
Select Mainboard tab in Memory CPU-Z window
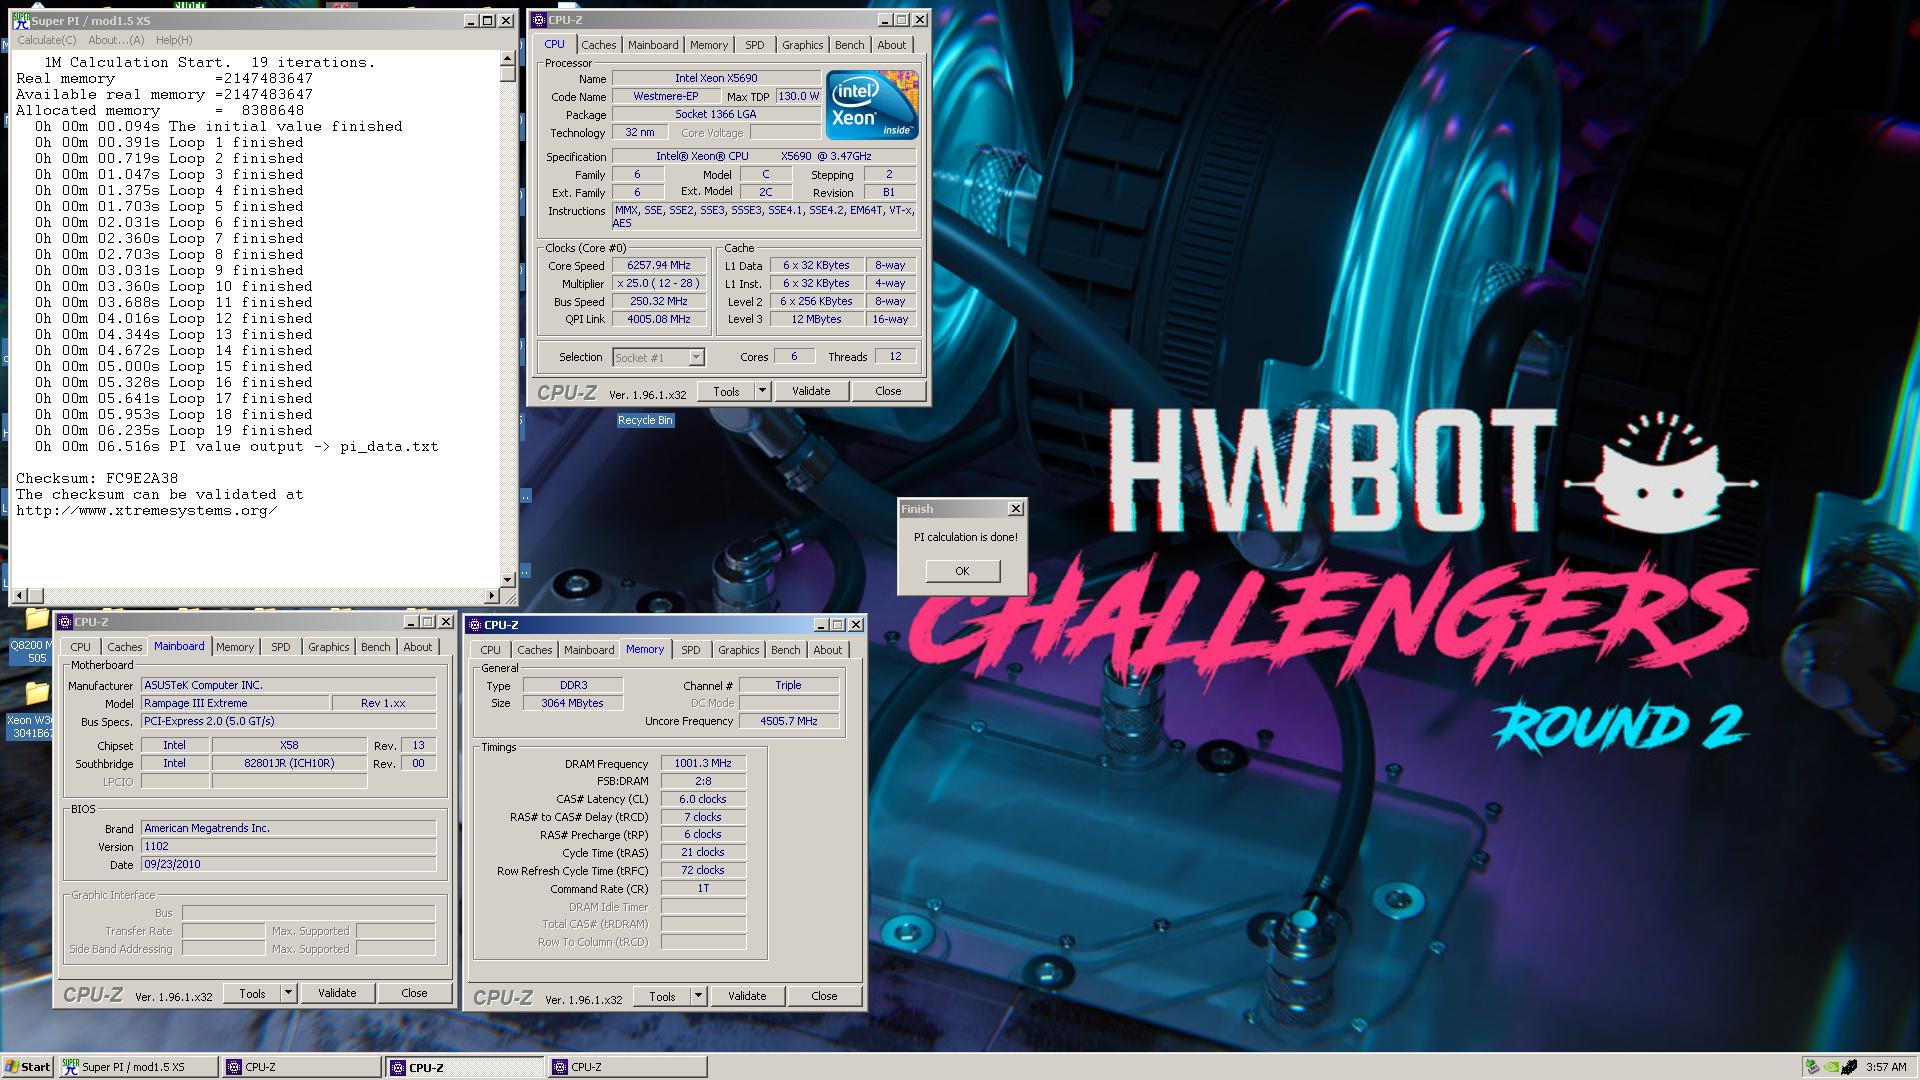coord(589,650)
